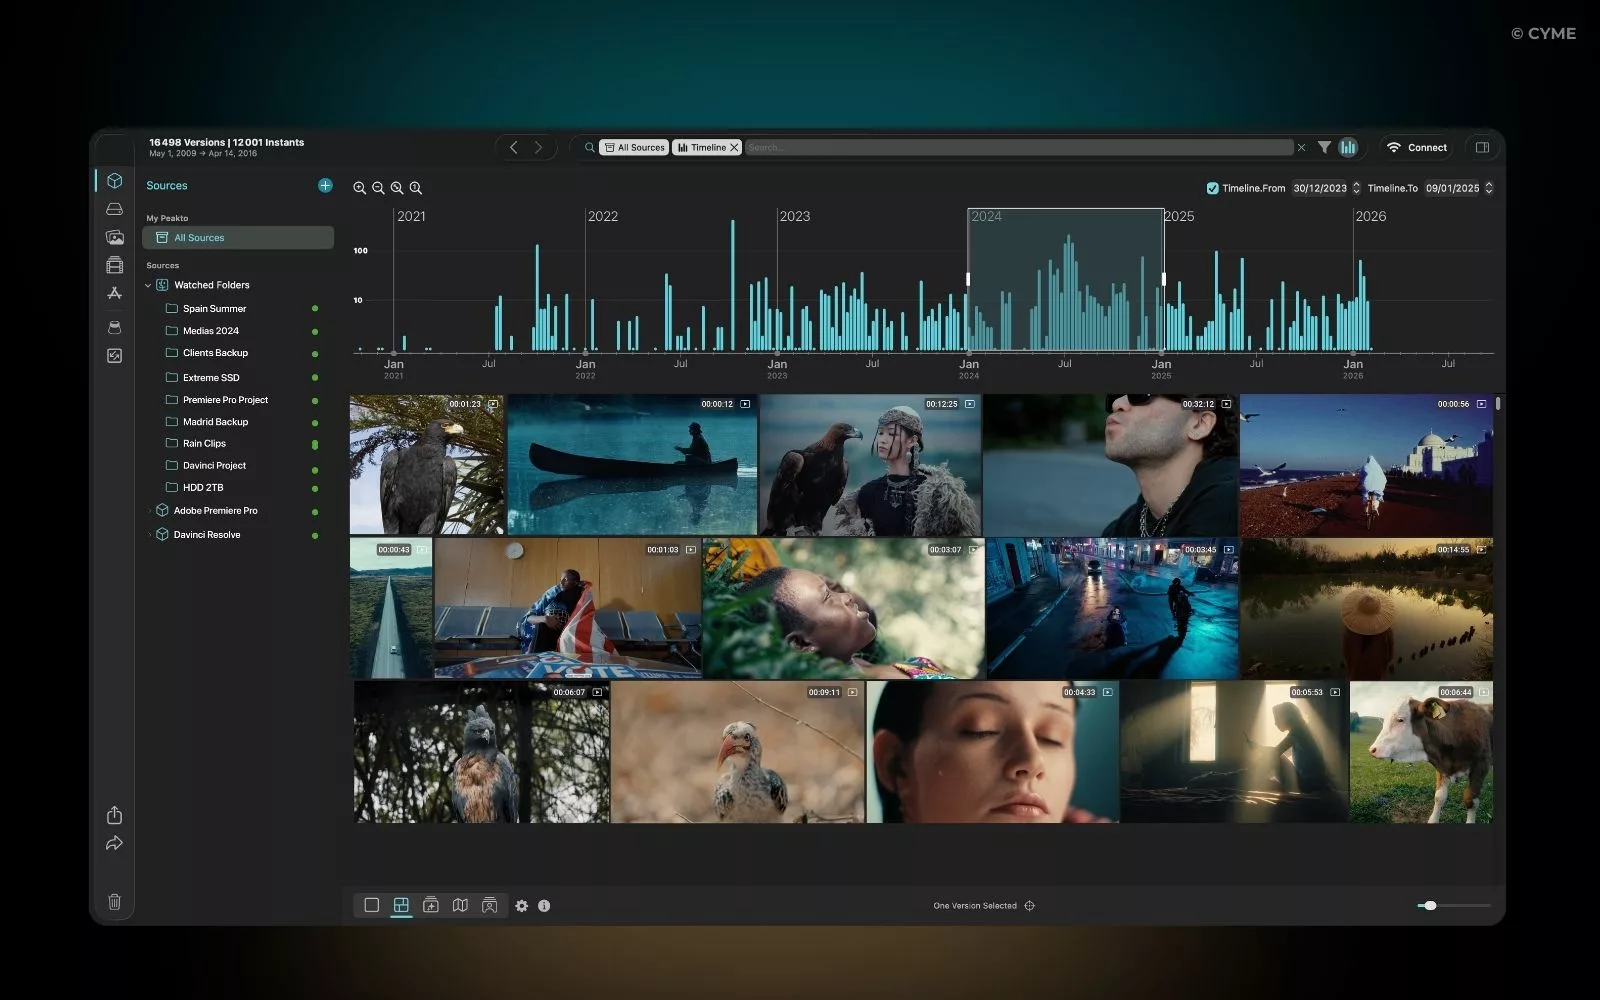This screenshot has height=1000, width=1600.
Task: Remove the Timeline filter tag
Action: click(x=734, y=147)
